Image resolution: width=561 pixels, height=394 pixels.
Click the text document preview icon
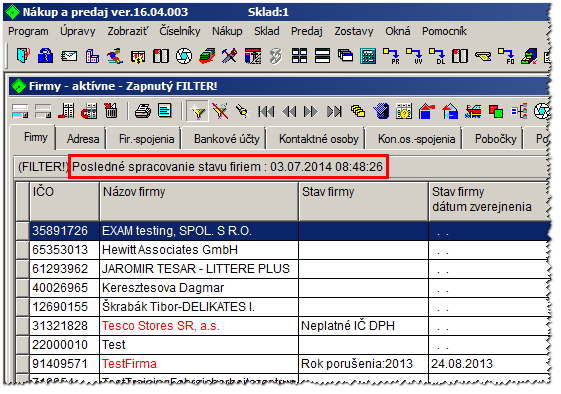point(165,111)
